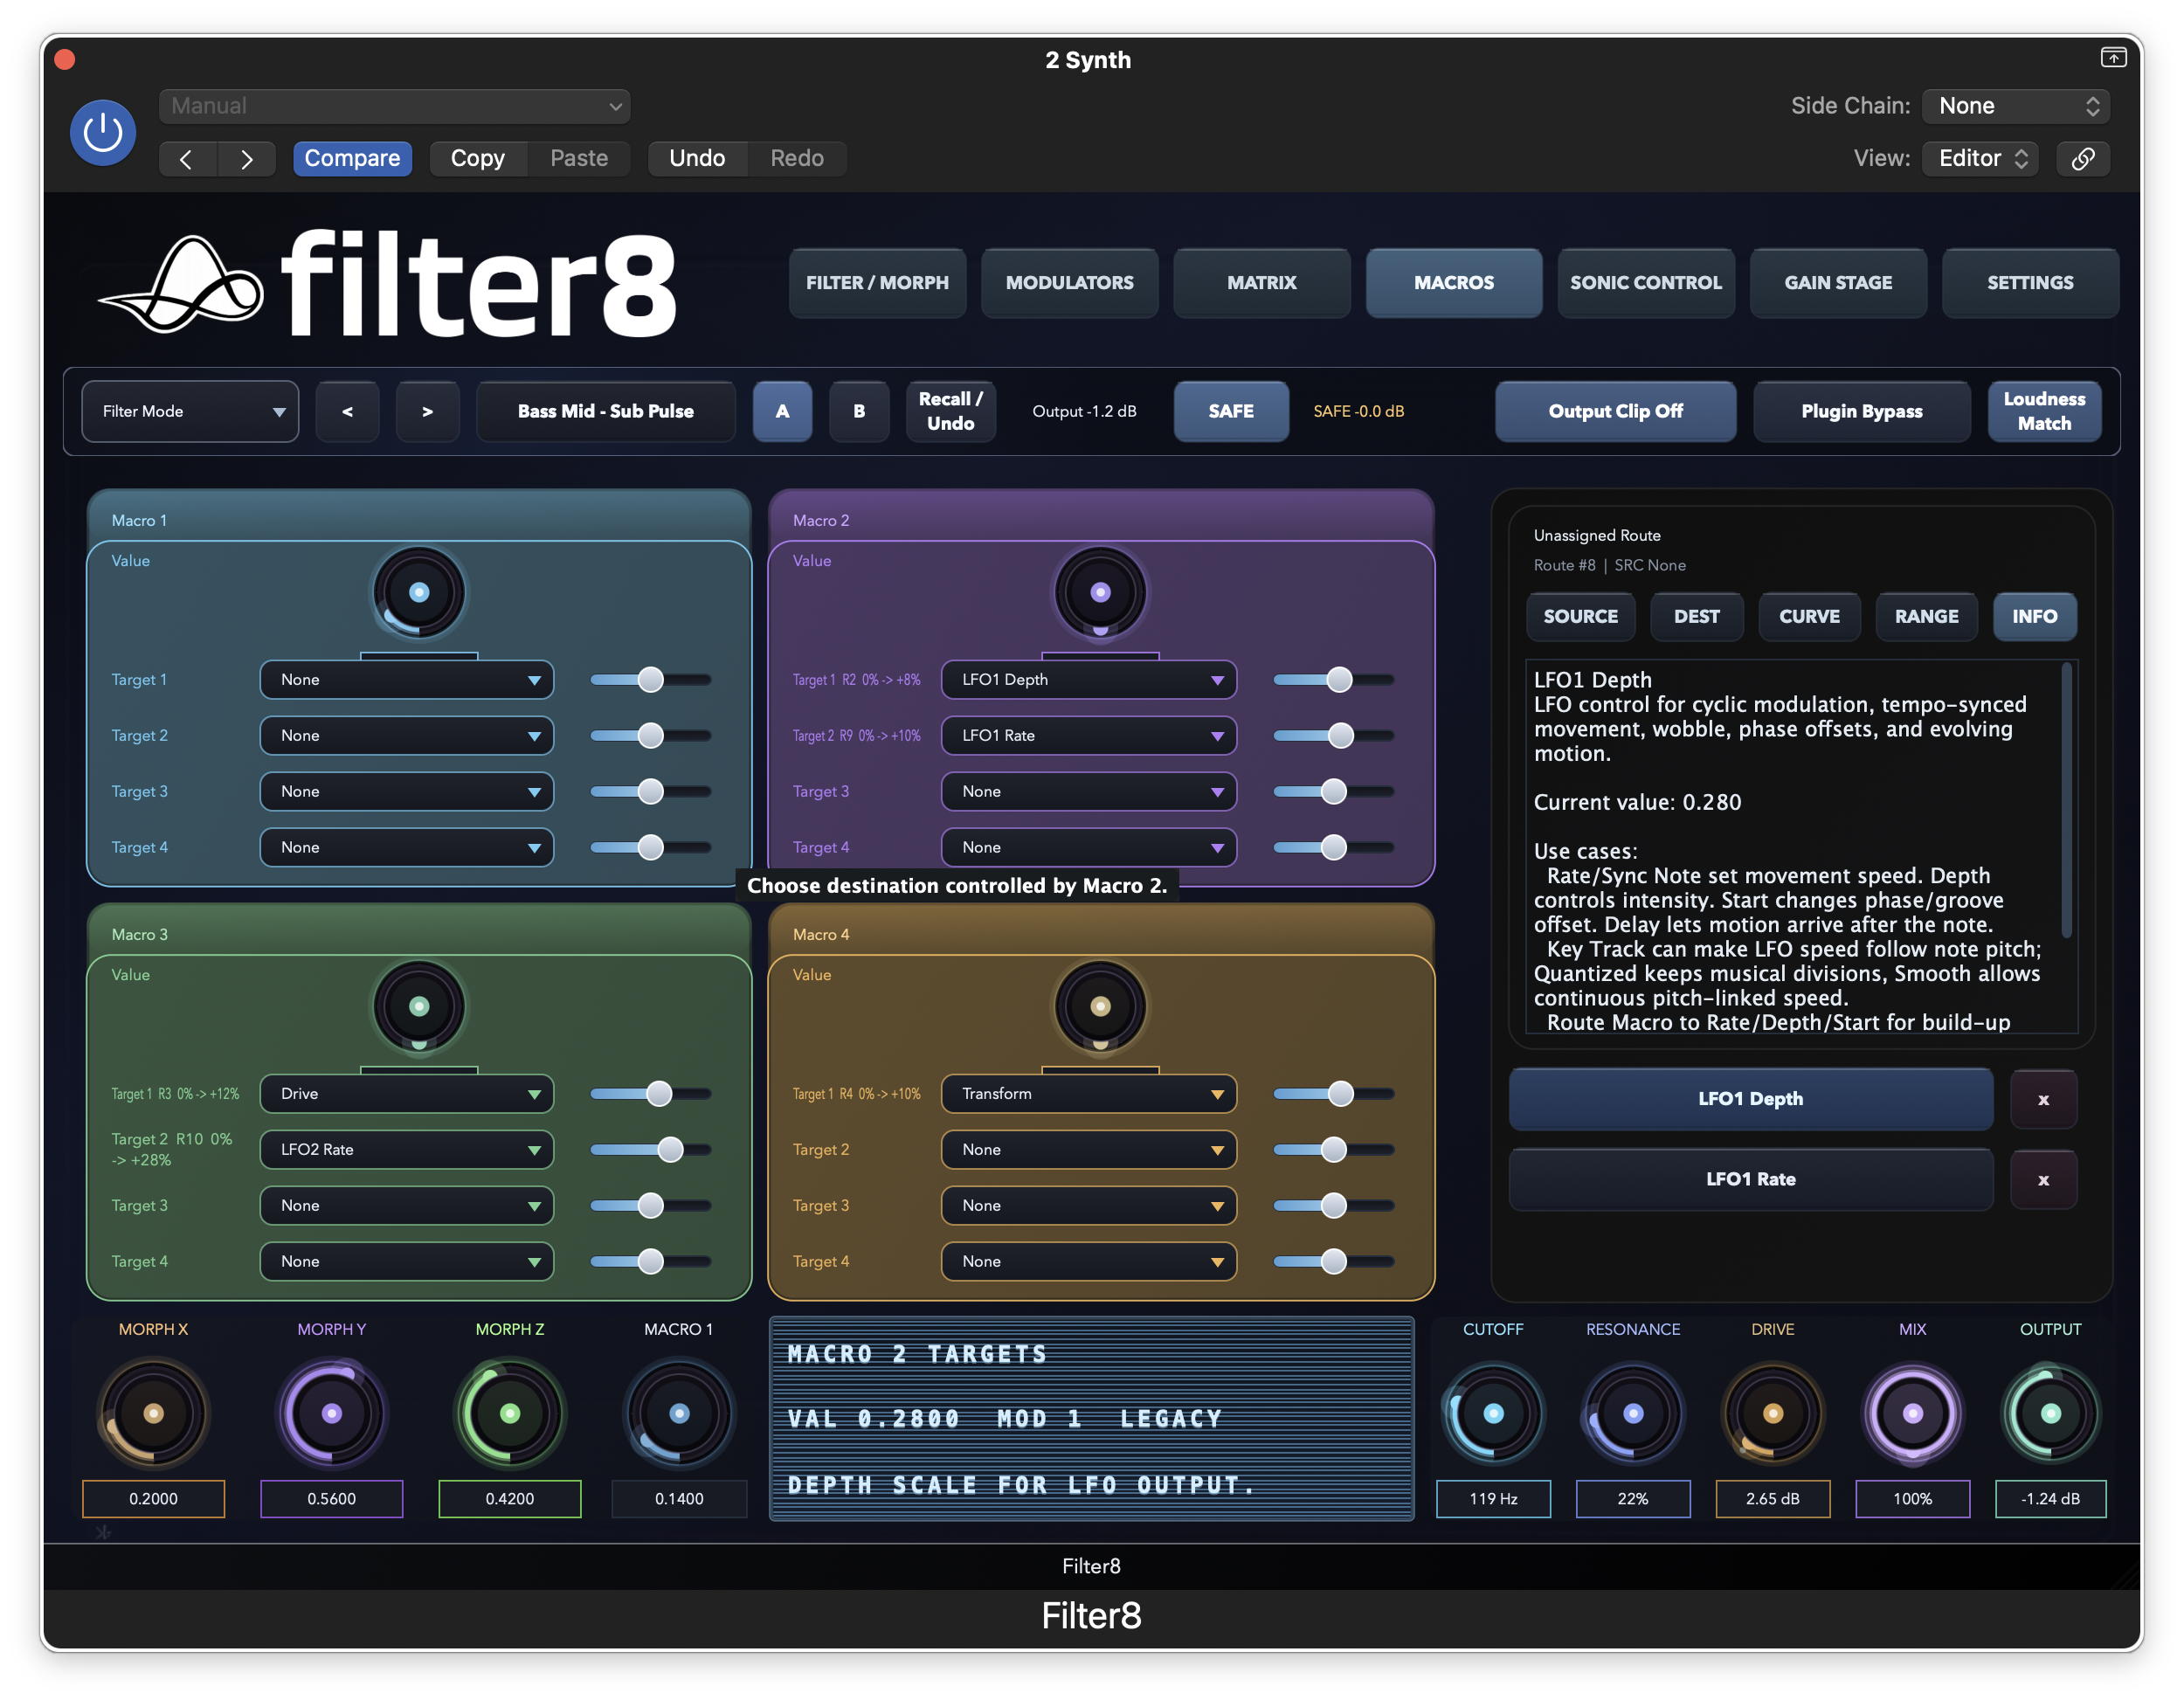2184x1700 pixels.
Task: Select the LFO1 Depth route button
Action: tap(1750, 1099)
